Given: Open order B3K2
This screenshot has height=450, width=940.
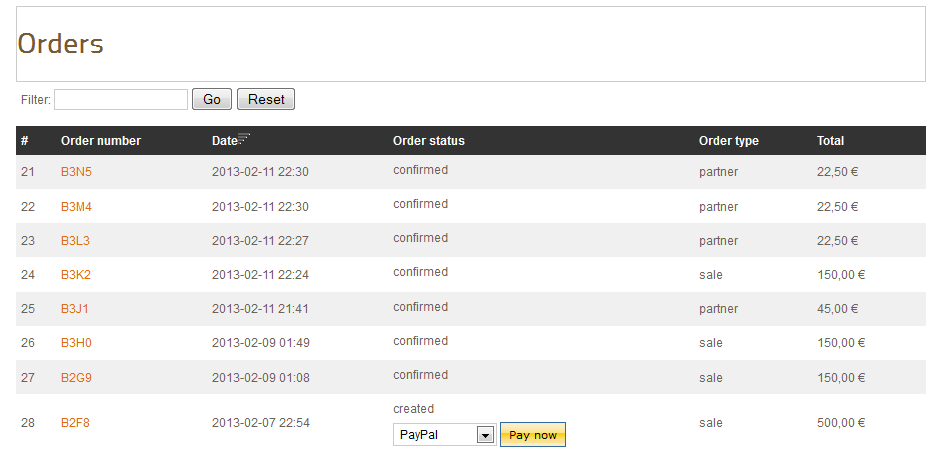Looking at the screenshot, I should tap(76, 275).
